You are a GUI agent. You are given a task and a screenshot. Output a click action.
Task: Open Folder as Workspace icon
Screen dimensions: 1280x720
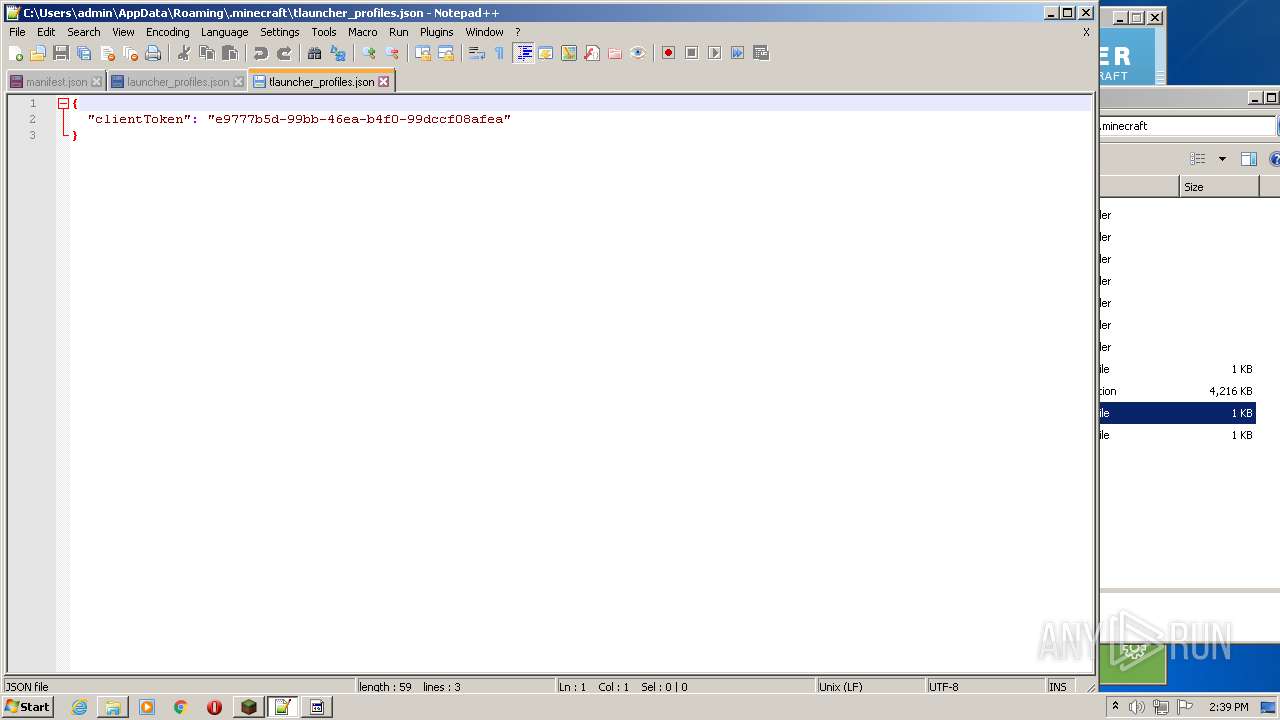click(x=615, y=53)
